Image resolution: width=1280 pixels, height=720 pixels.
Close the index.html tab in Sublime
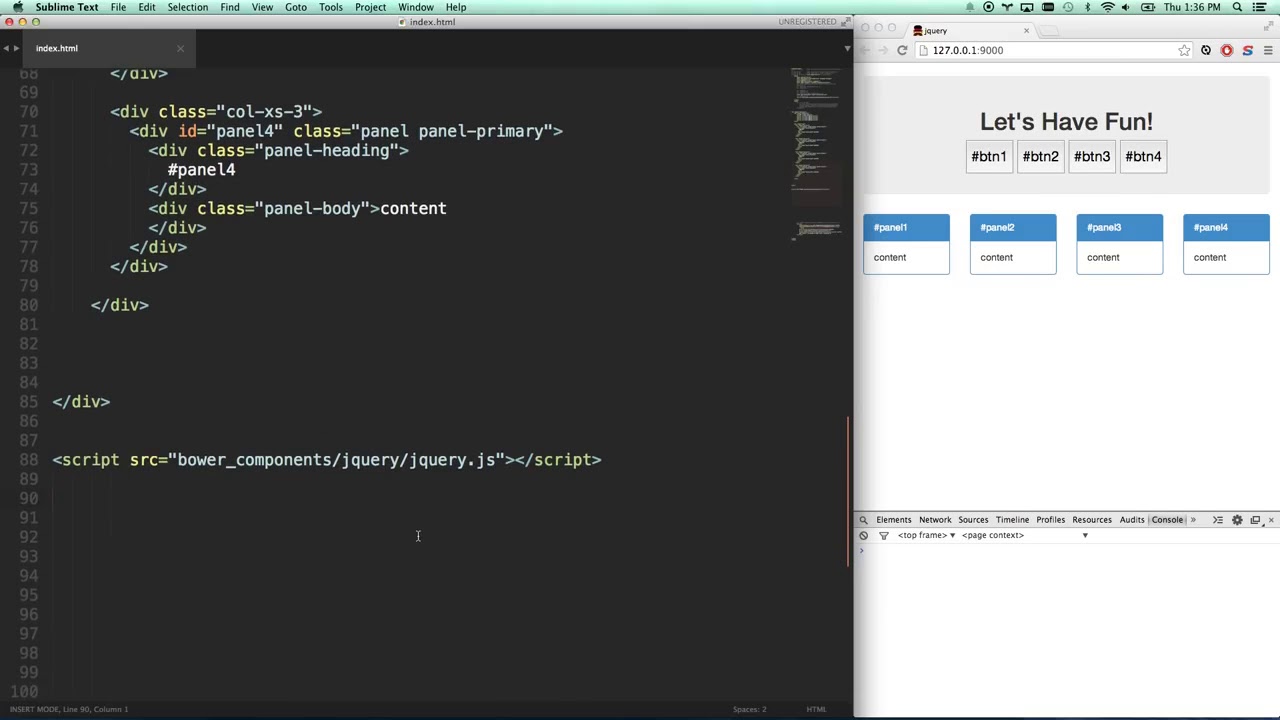[180, 48]
